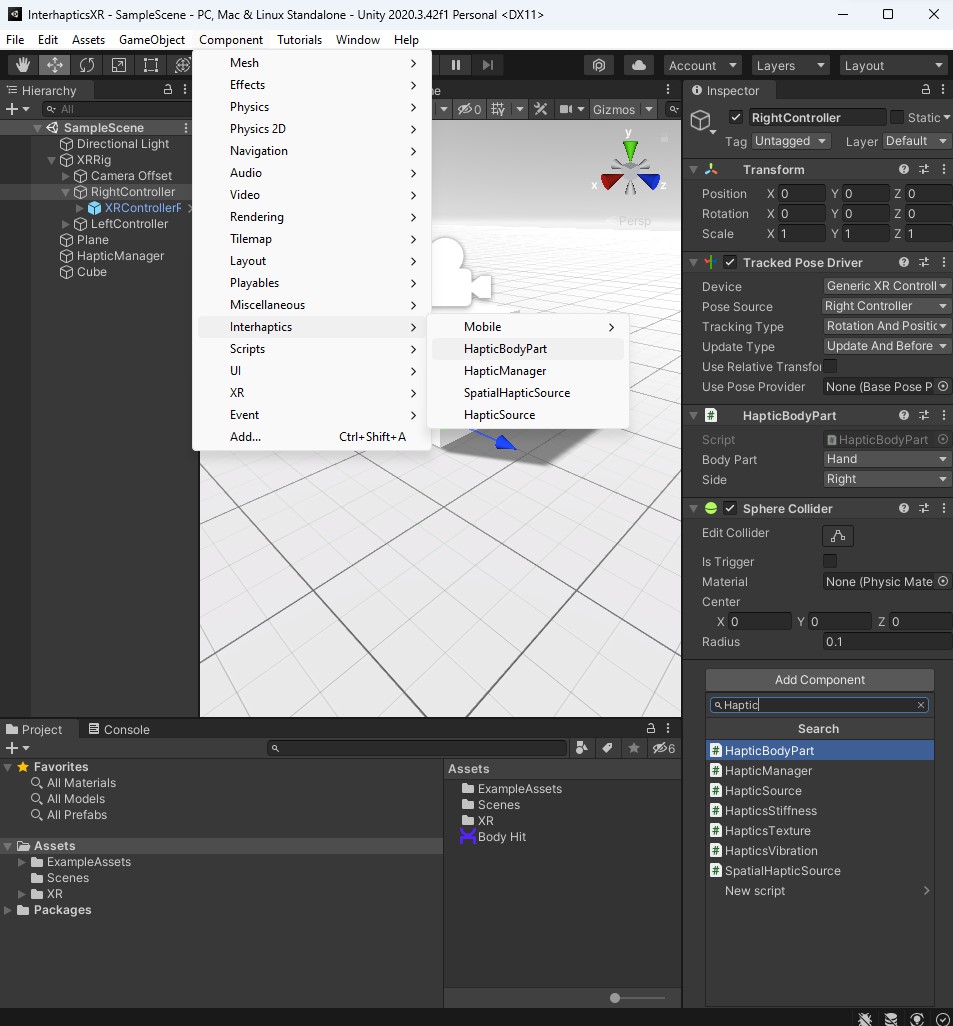
Task: Expand the Camera Offset hierarchy item
Action: pos(65,176)
